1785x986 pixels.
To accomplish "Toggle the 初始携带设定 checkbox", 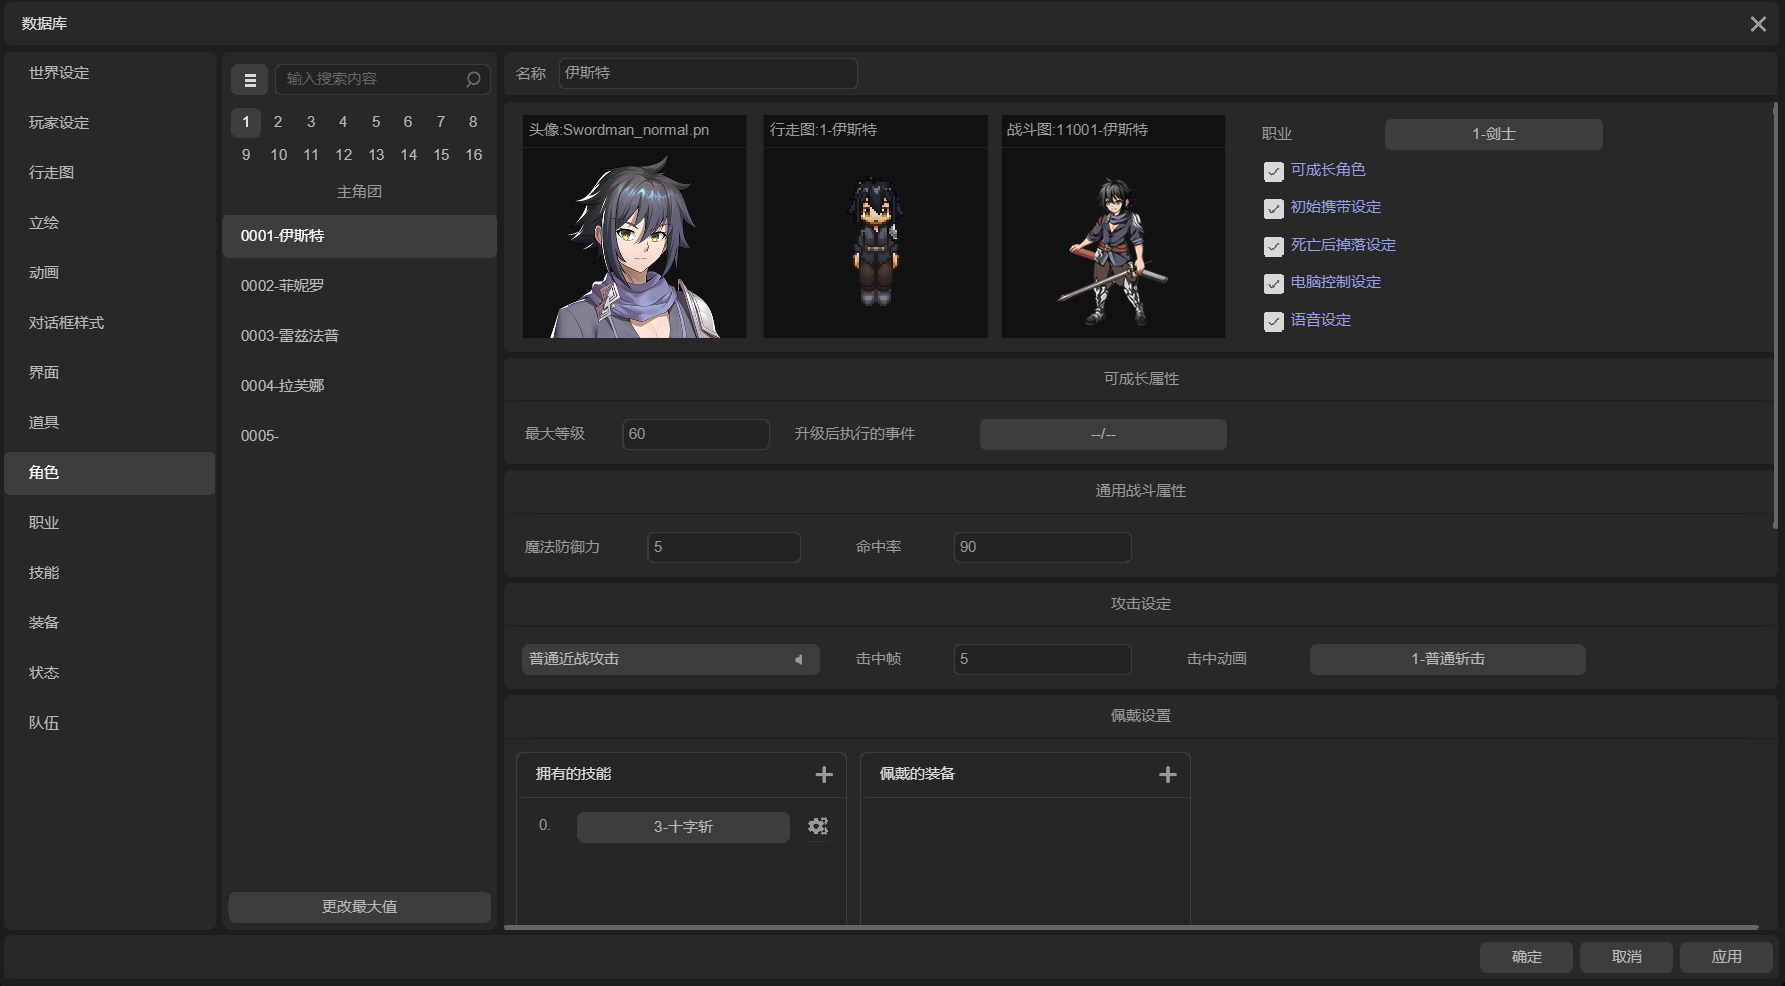I will point(1273,208).
